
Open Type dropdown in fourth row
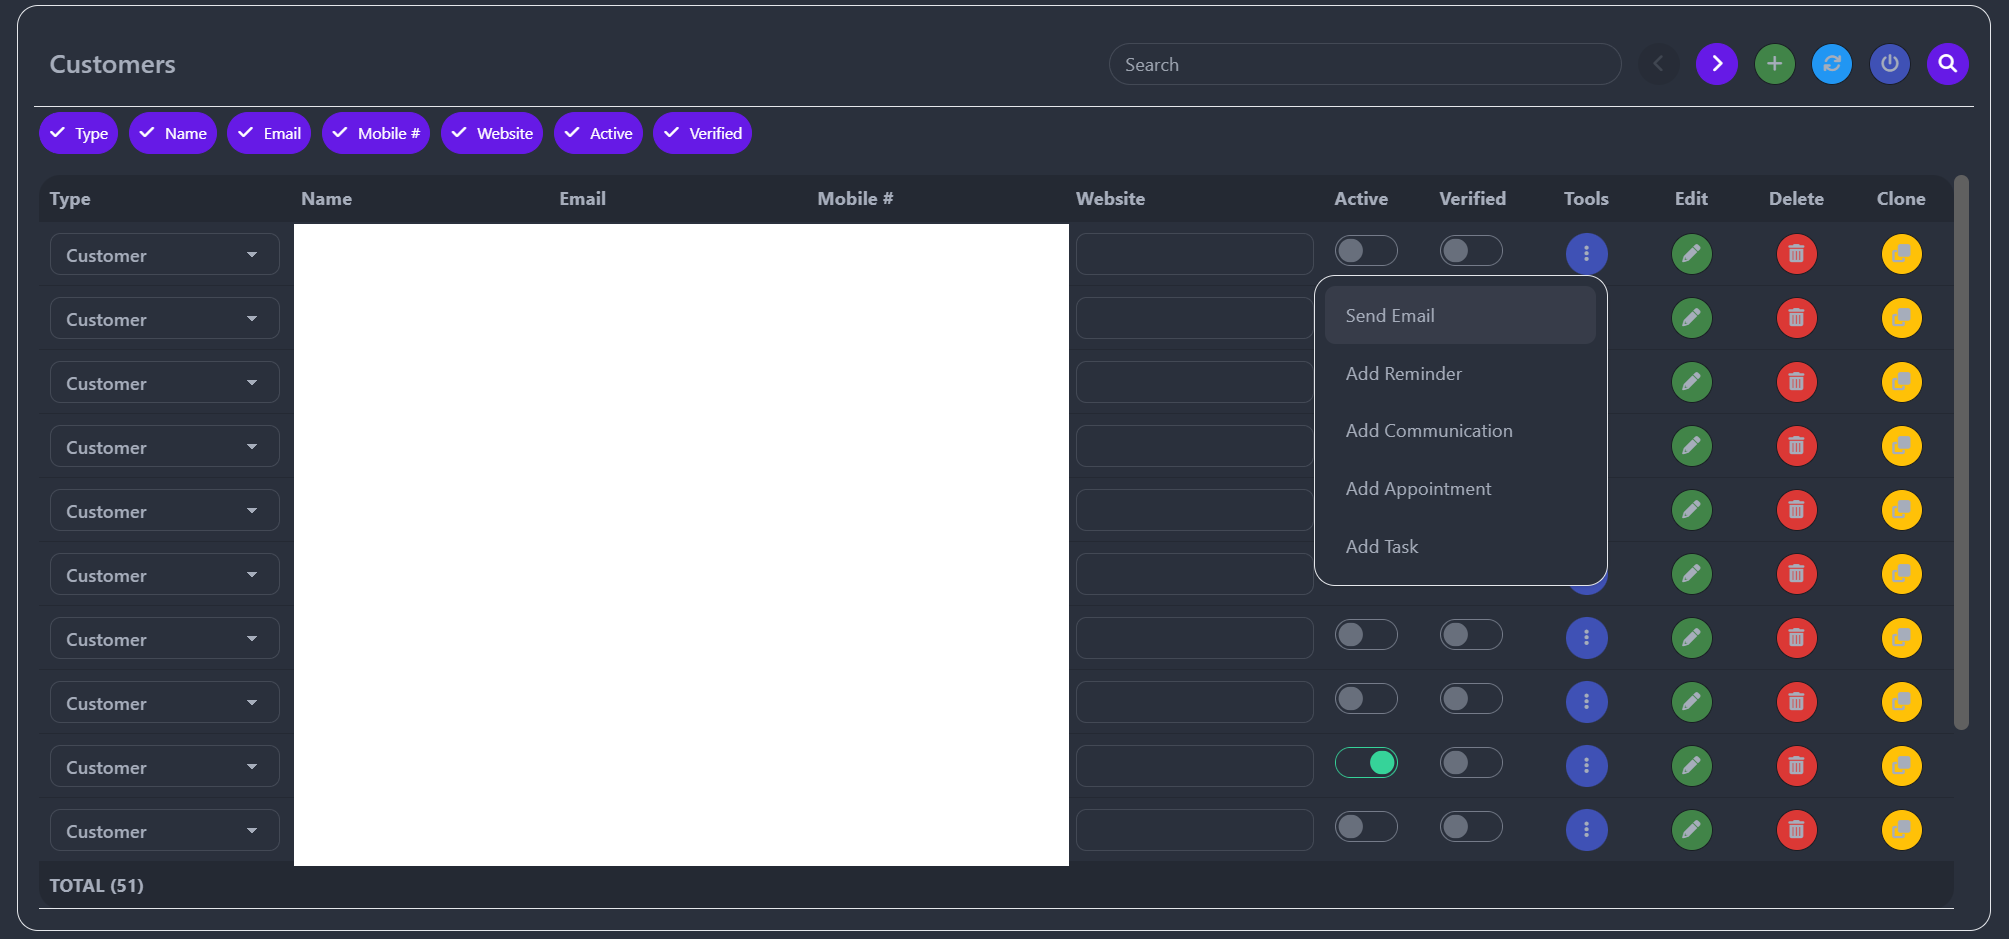point(165,447)
